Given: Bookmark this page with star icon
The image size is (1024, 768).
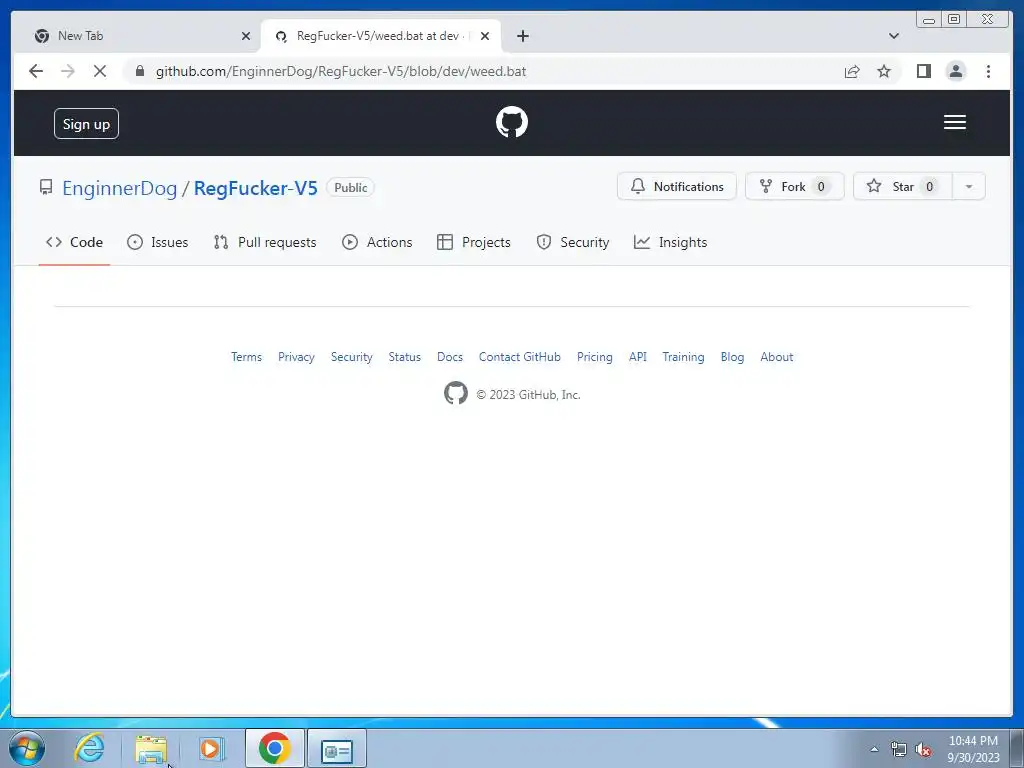Looking at the screenshot, I should tap(884, 71).
